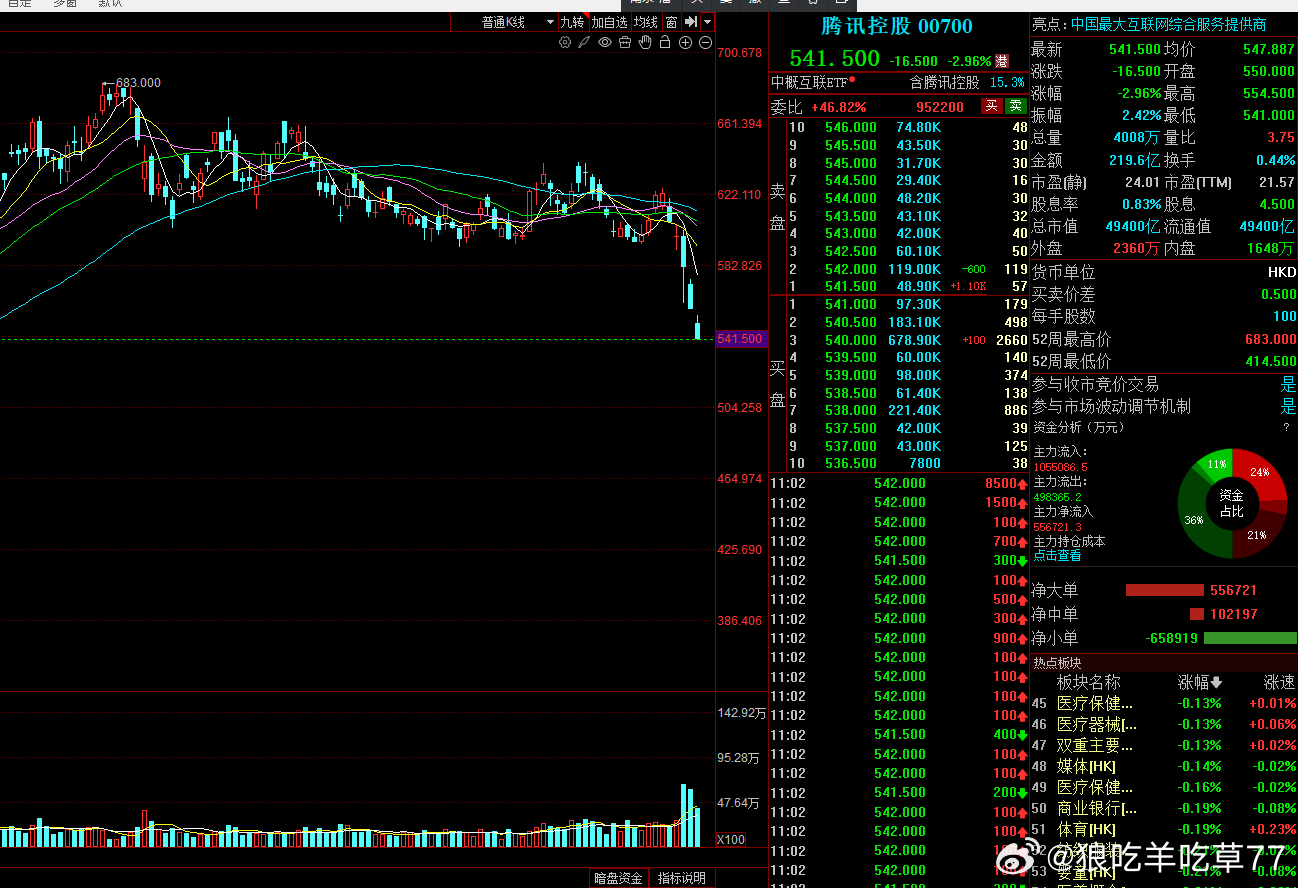Click the 委比 +46.82% value

click(838, 107)
